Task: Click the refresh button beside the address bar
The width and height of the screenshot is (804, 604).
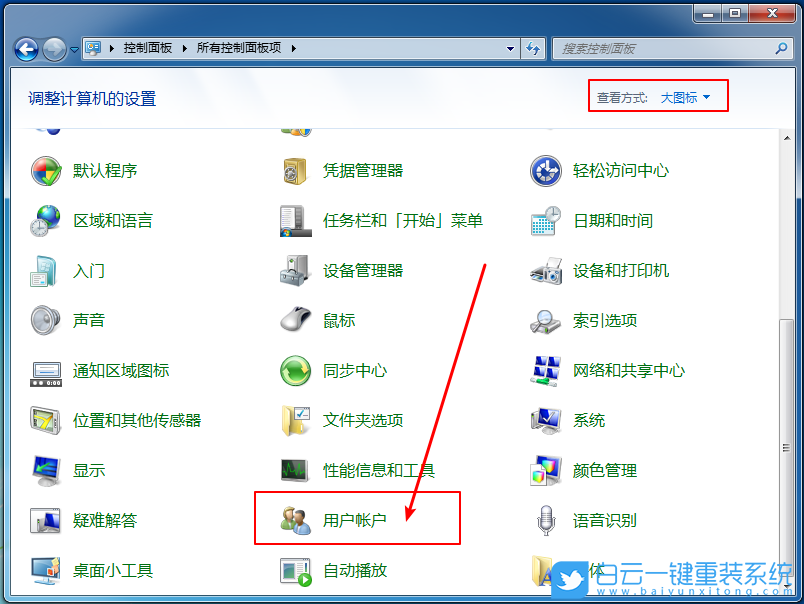Action: click(533, 47)
